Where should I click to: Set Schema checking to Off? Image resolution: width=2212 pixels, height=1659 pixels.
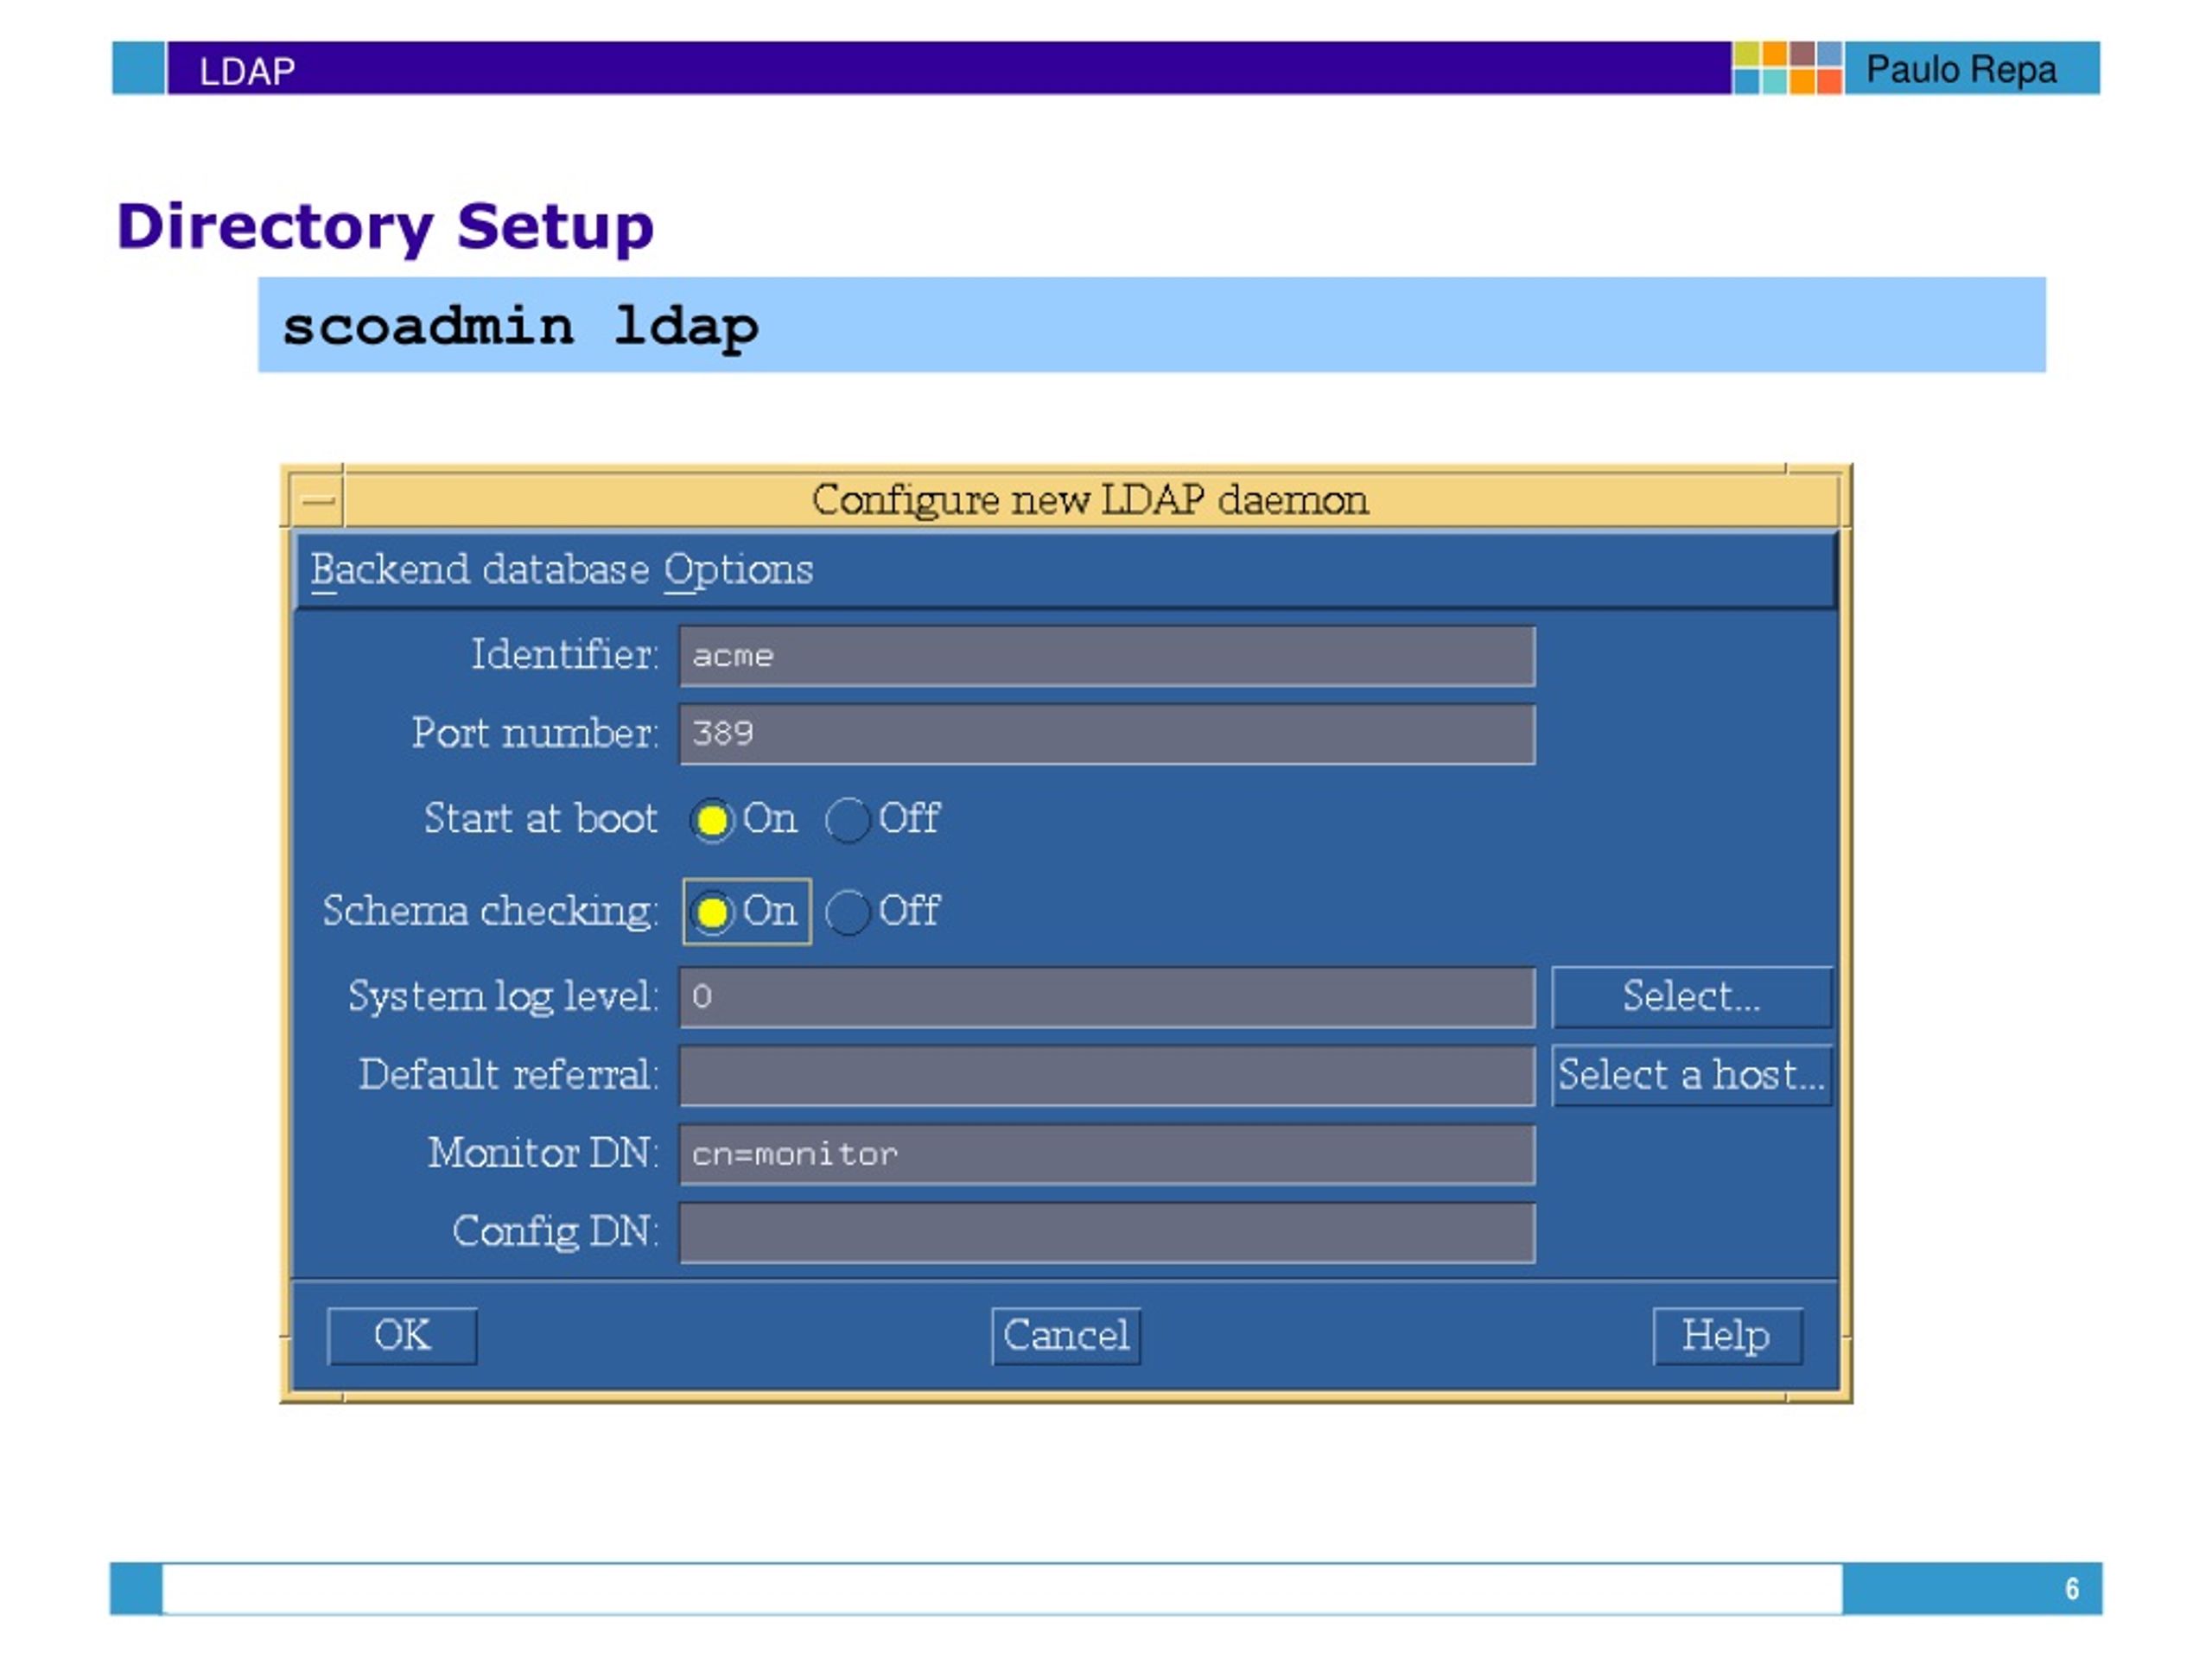(882, 912)
